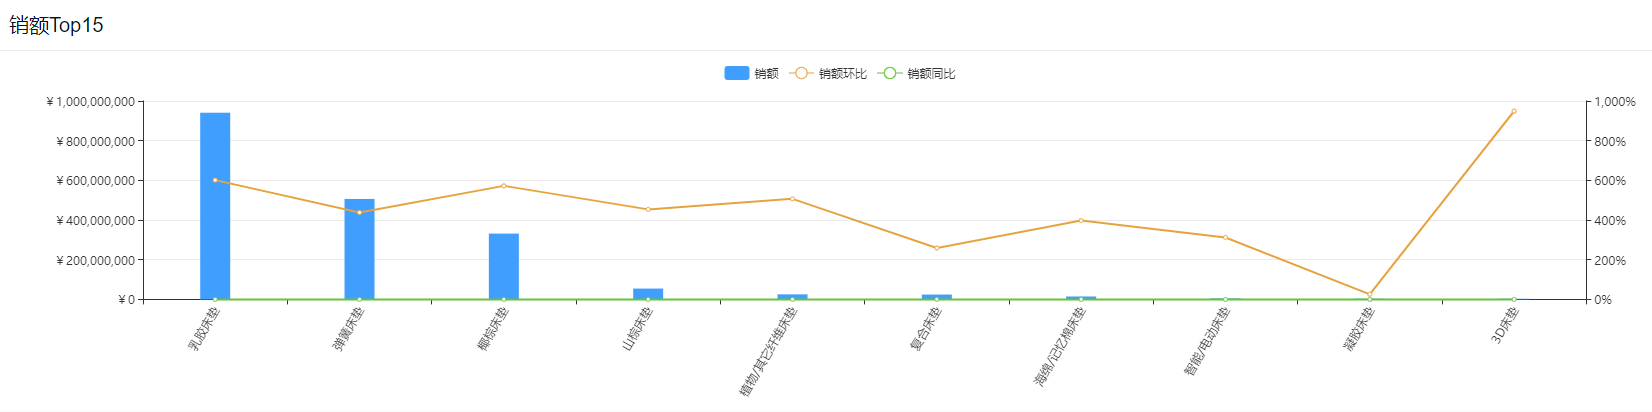Click the orange 销额环比 legend marker
This screenshot has width=1652, height=412.
pos(801,73)
